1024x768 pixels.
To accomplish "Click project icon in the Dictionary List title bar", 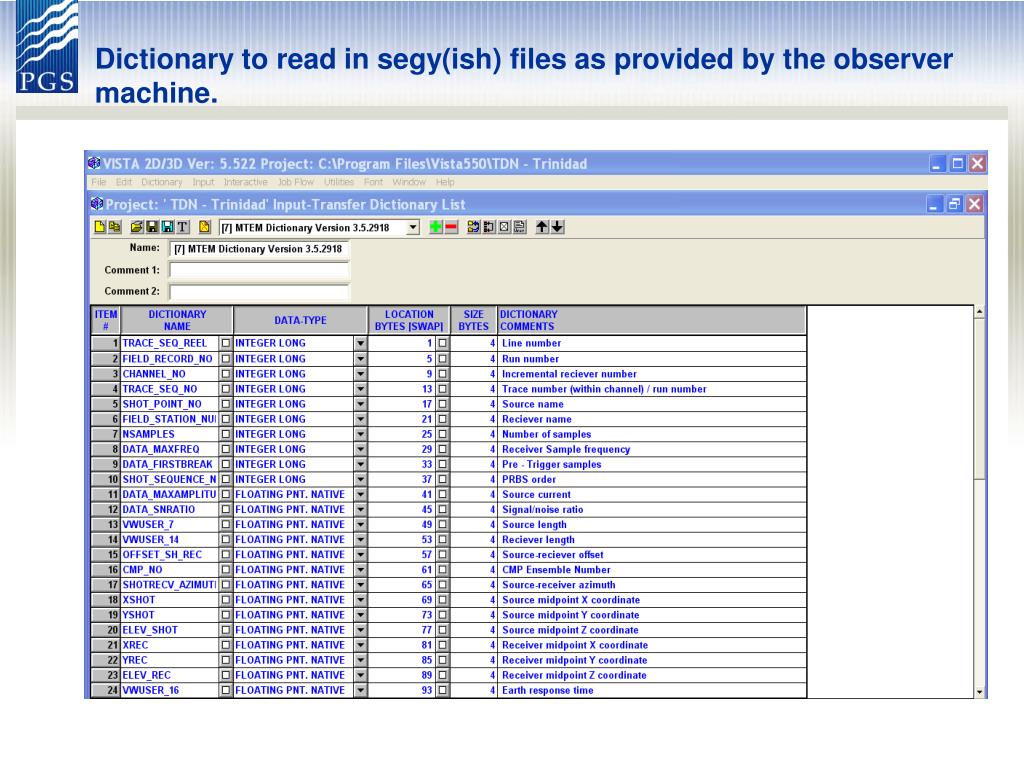I will [97, 204].
